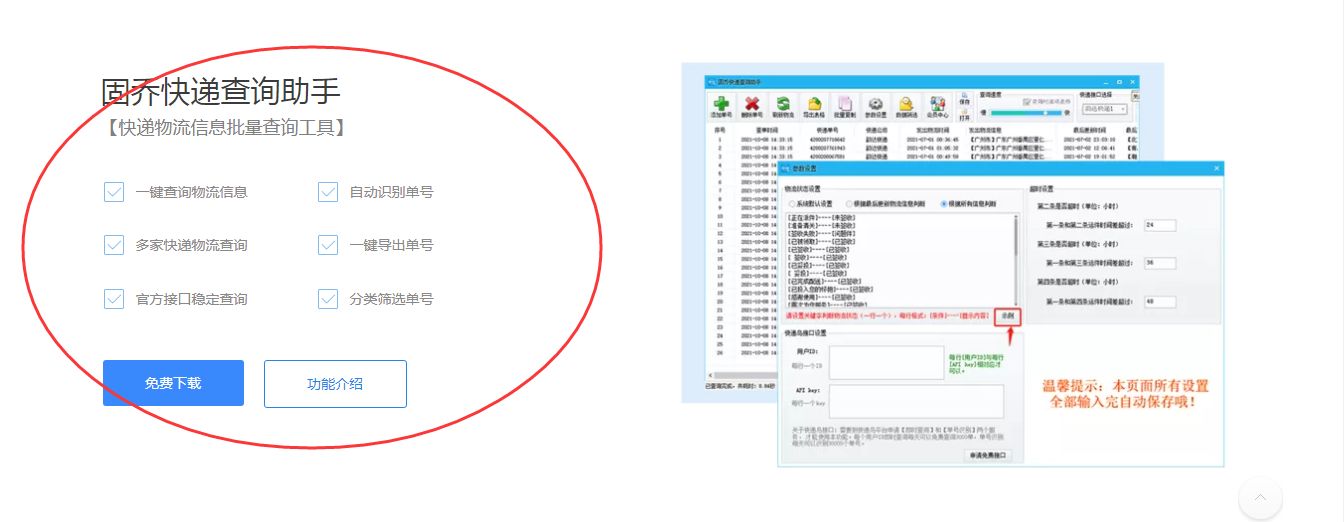Close the 参数设置 dialog

coord(1215,168)
